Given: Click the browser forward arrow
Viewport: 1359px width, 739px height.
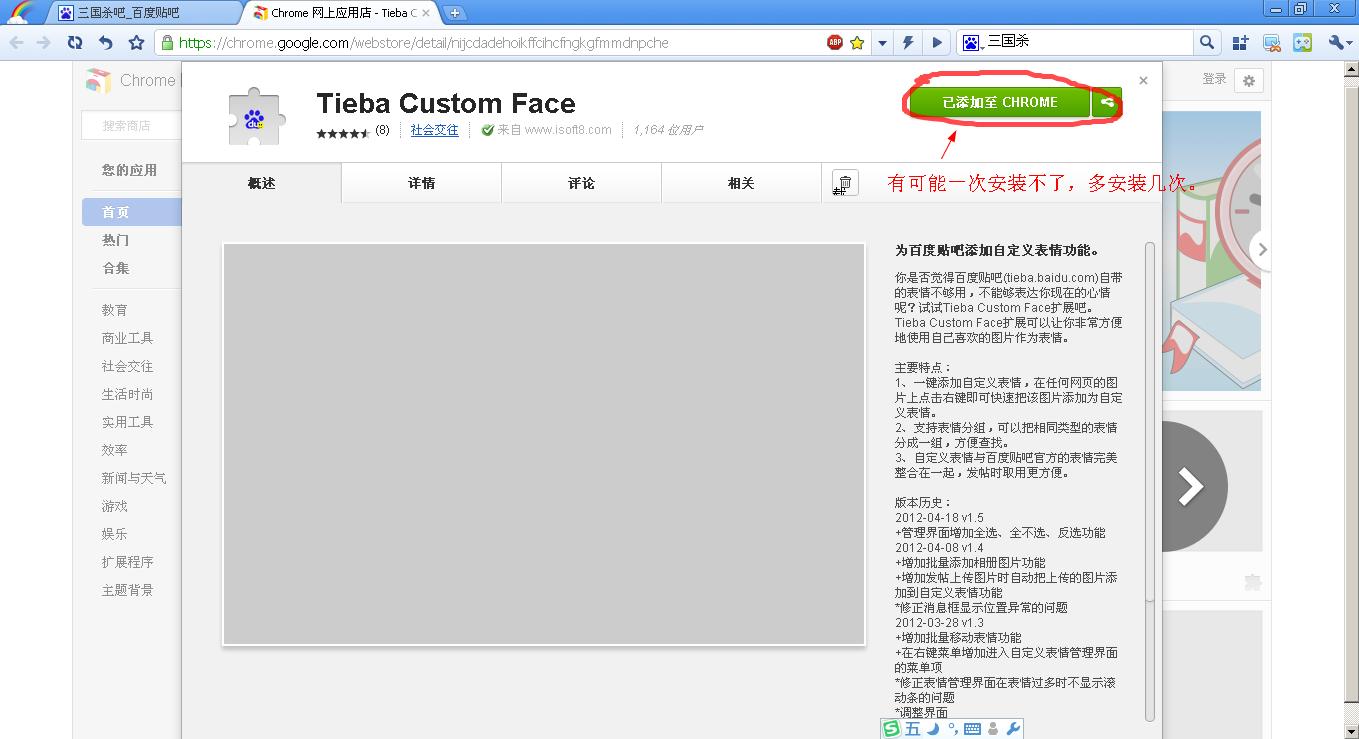Looking at the screenshot, I should click(44, 42).
